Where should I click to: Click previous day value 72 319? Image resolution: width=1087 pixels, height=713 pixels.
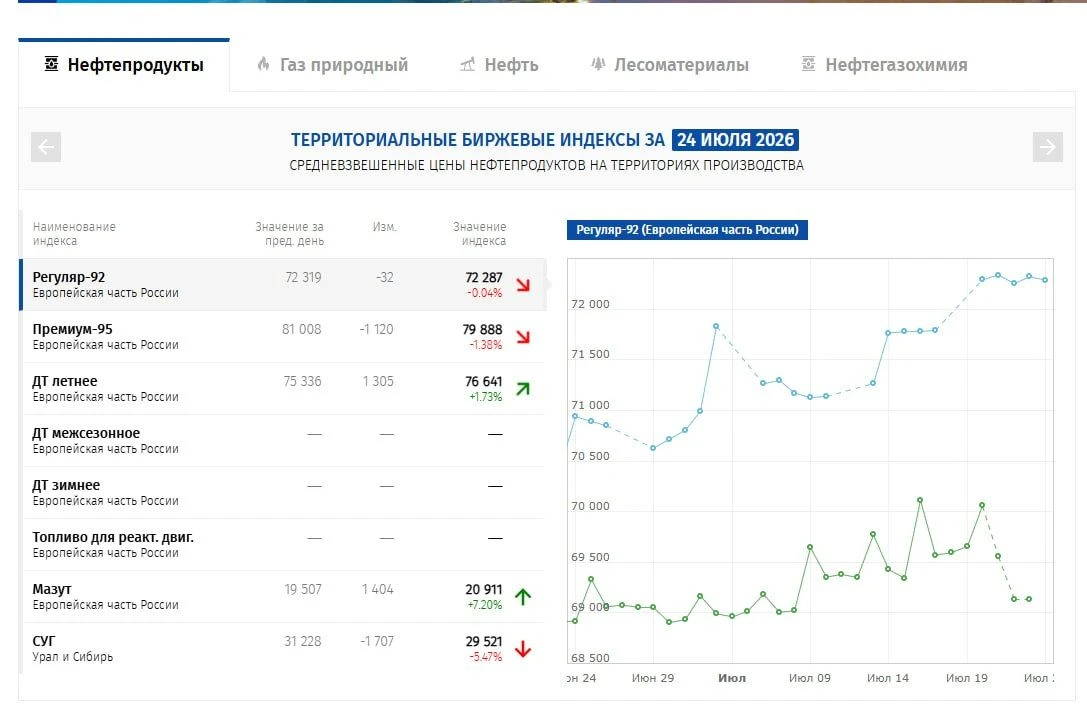click(304, 278)
